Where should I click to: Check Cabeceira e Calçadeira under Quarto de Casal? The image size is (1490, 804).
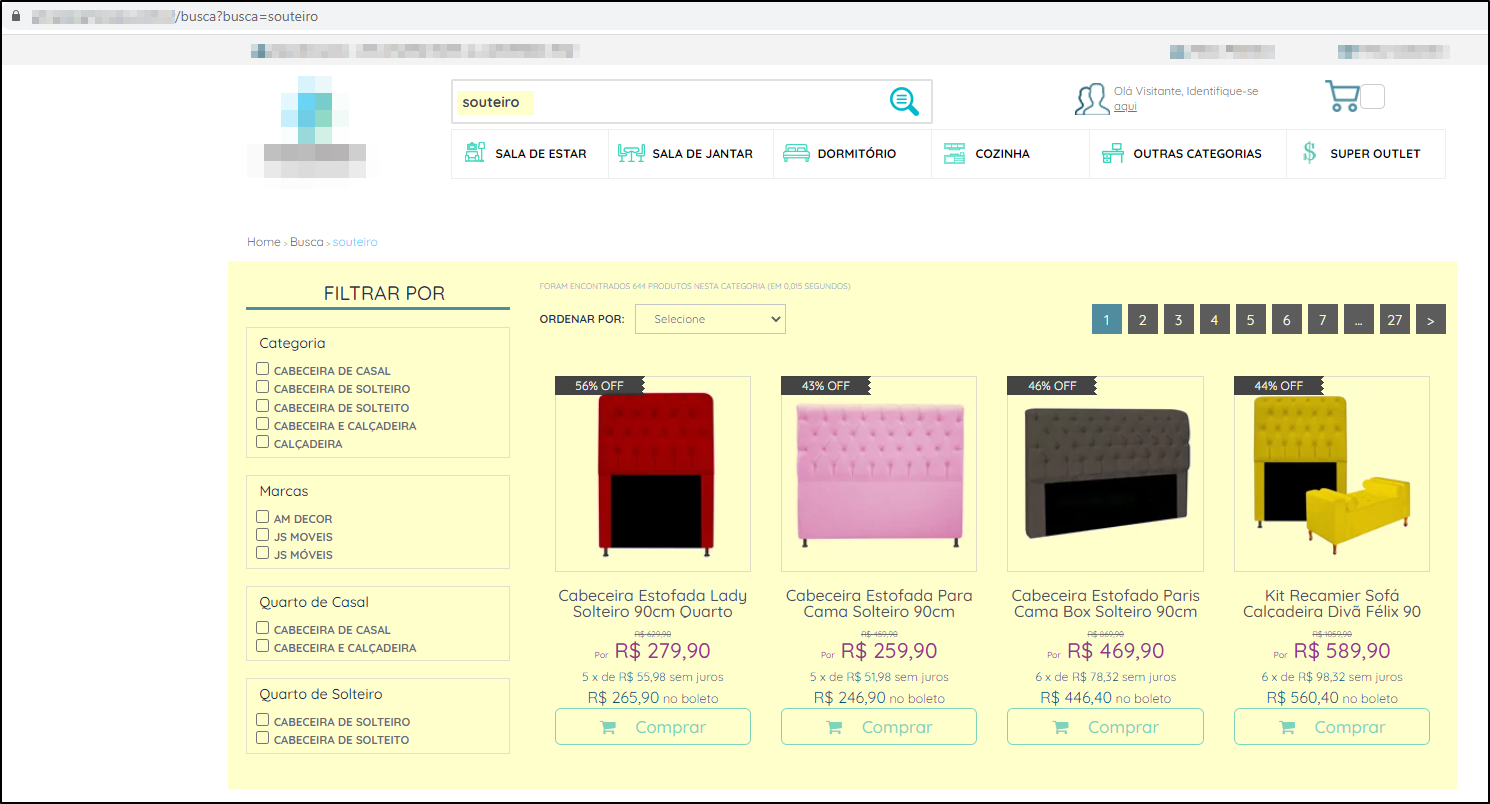pos(263,646)
